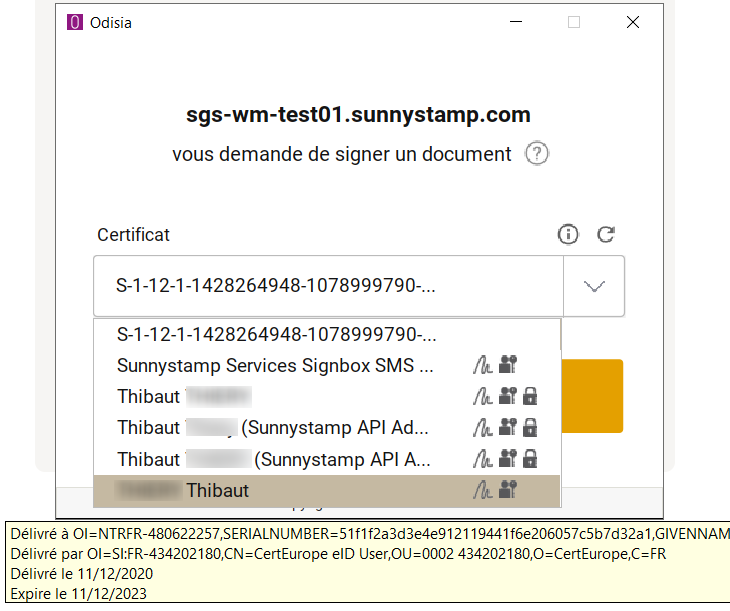This screenshot has height=611, width=730.
Task: Collapse the Certificat dropdown arrow
Action: tap(594, 286)
